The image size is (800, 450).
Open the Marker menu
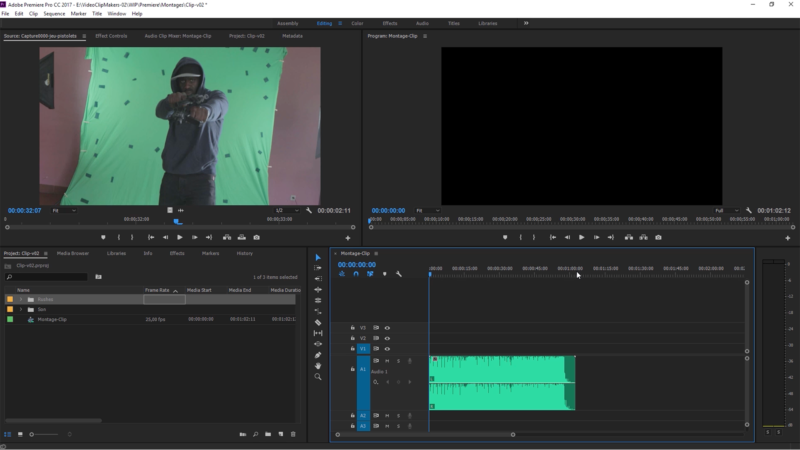coord(78,14)
